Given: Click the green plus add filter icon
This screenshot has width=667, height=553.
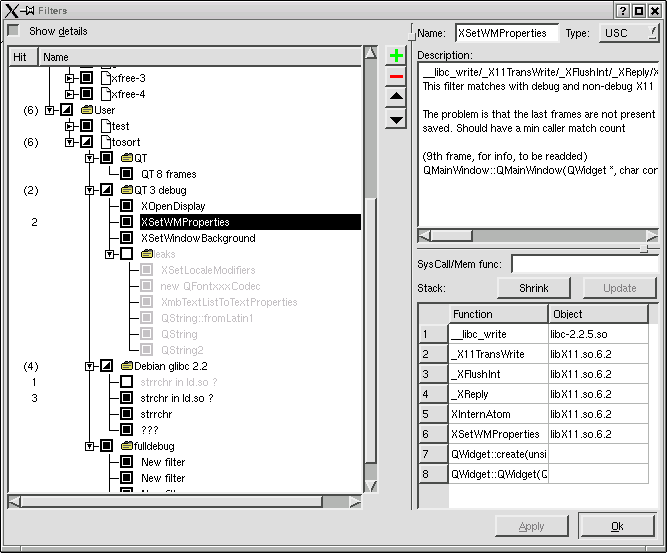Looking at the screenshot, I should pos(396,55).
